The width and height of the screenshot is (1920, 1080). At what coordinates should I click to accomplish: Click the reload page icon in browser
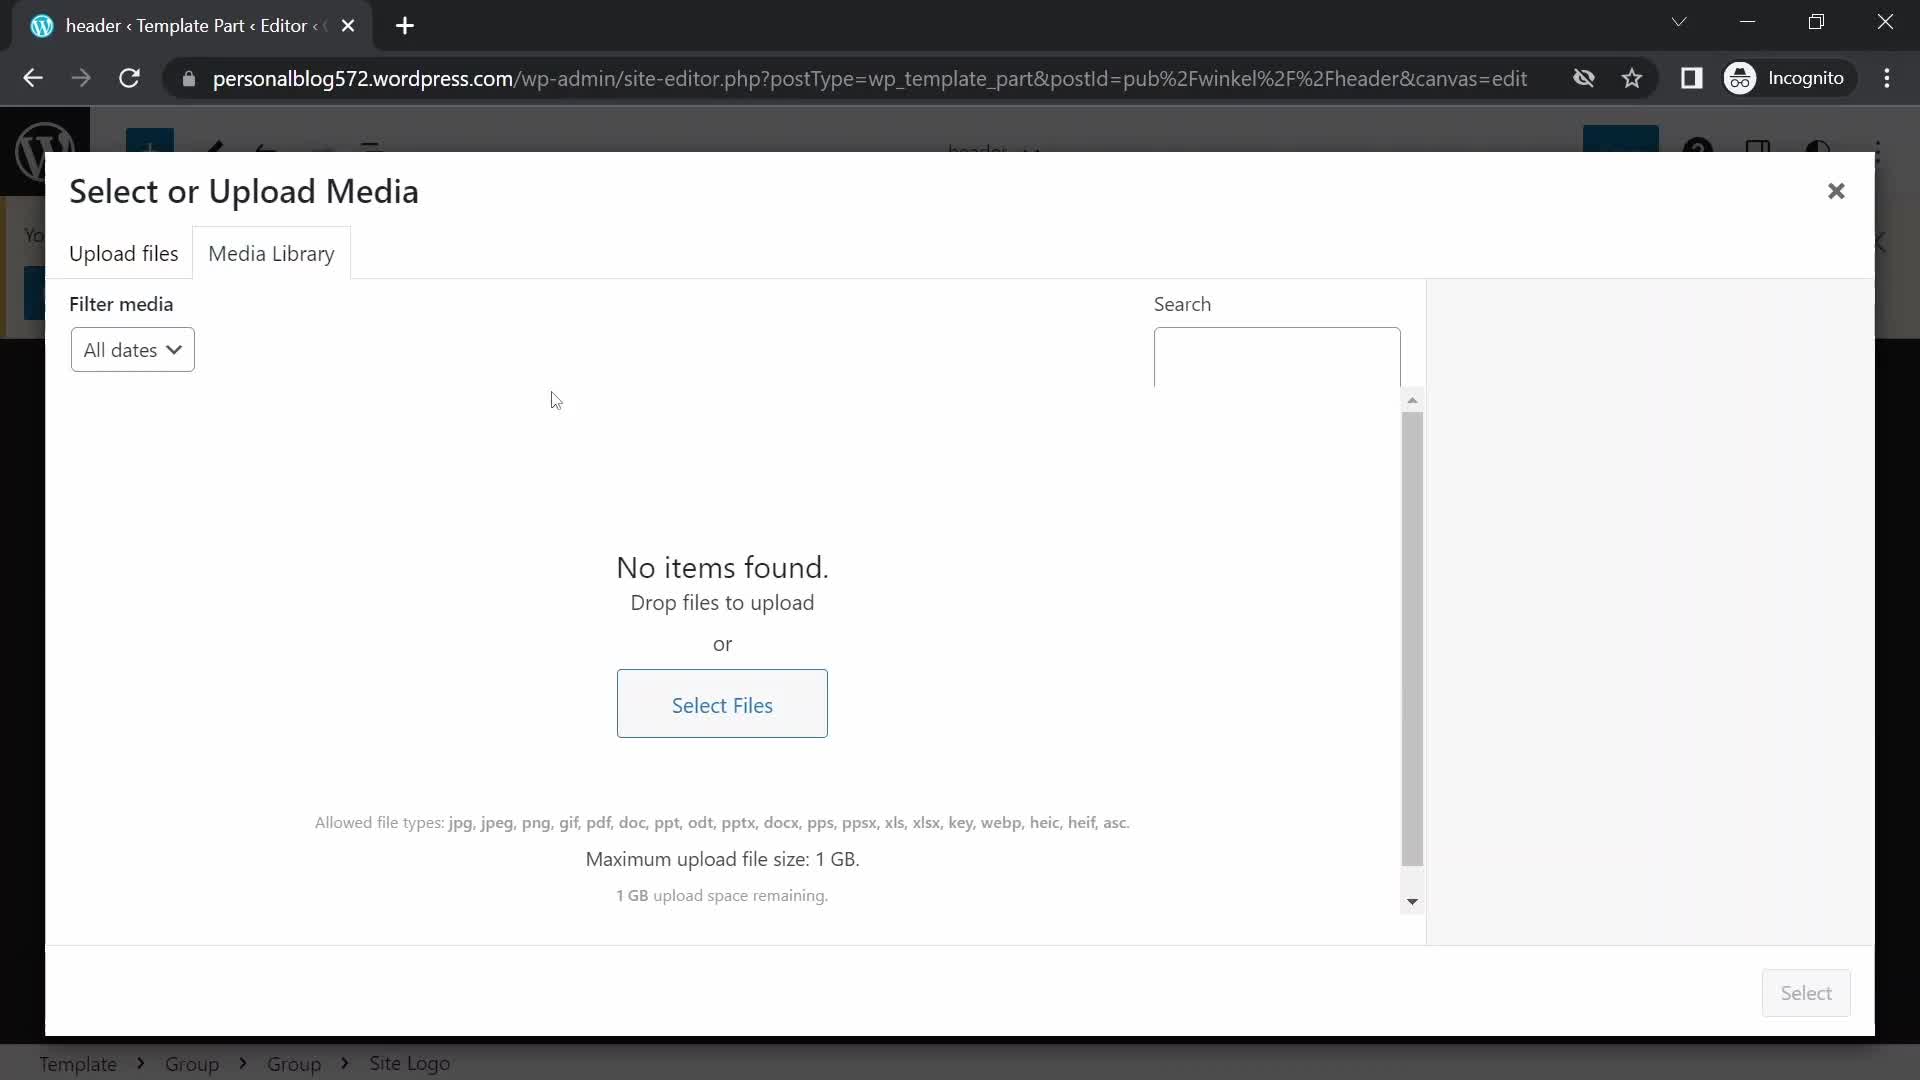pyautogui.click(x=128, y=78)
